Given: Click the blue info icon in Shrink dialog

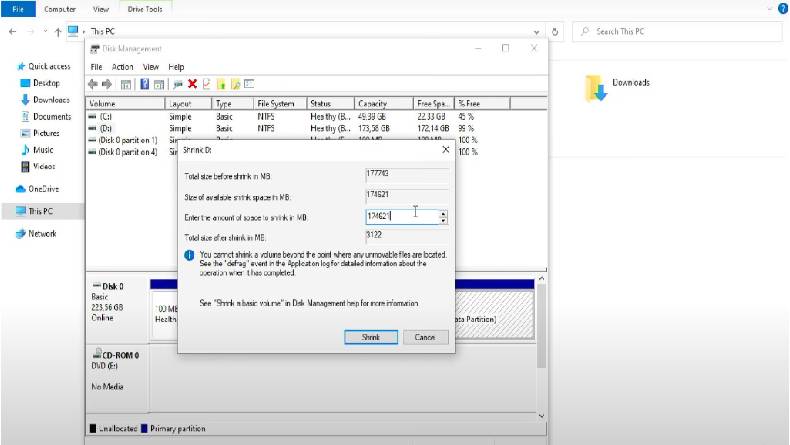Looking at the screenshot, I should pyautogui.click(x=189, y=256).
